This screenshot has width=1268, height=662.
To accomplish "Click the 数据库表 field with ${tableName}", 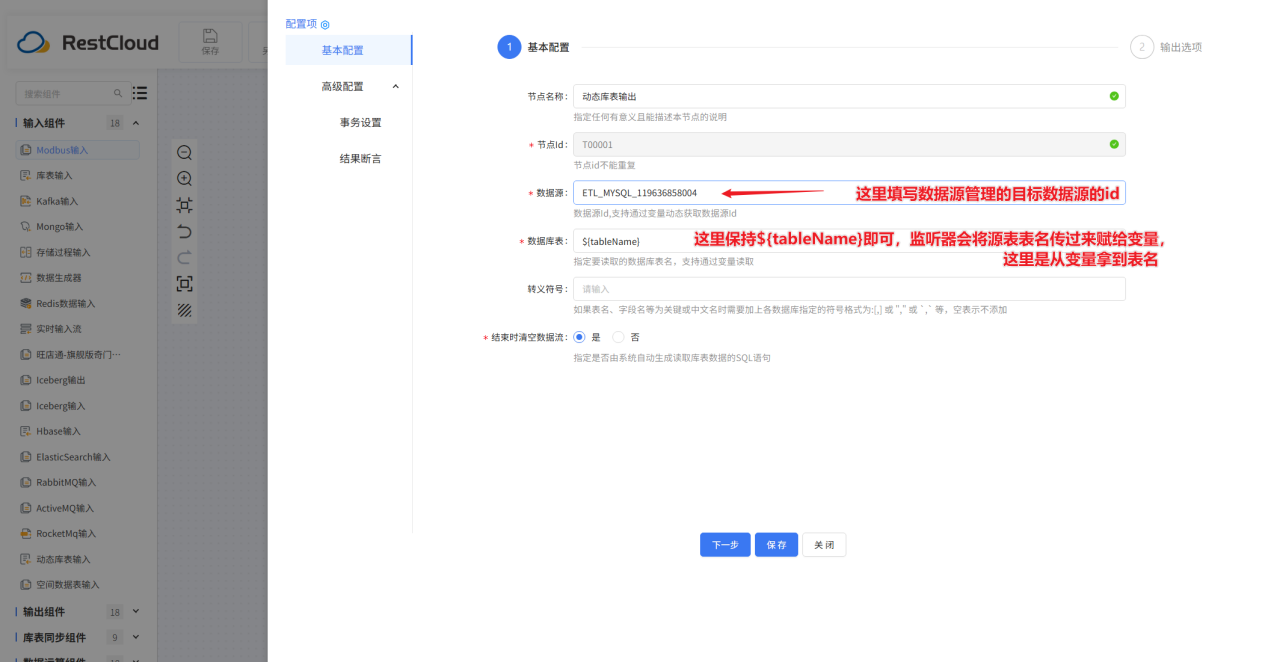I will point(849,241).
